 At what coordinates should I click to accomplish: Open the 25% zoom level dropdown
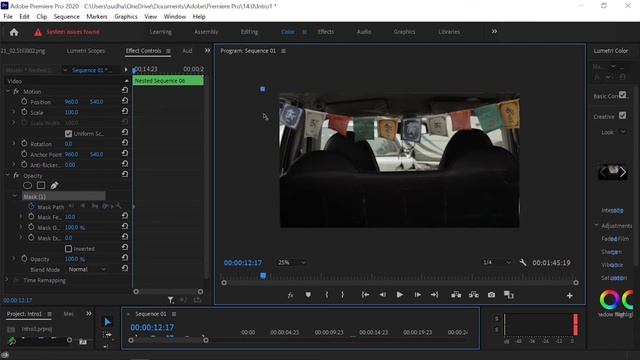click(291, 262)
